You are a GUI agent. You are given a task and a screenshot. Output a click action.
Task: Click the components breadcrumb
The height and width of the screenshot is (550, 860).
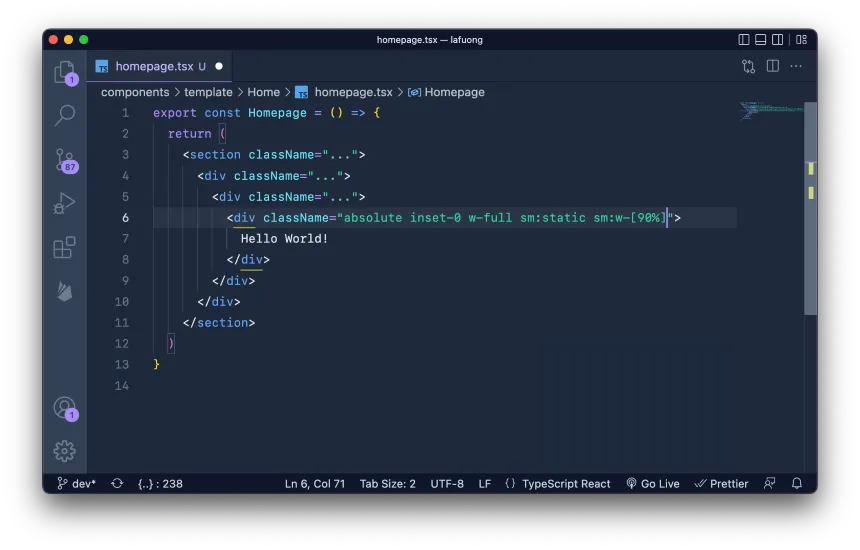(x=135, y=92)
